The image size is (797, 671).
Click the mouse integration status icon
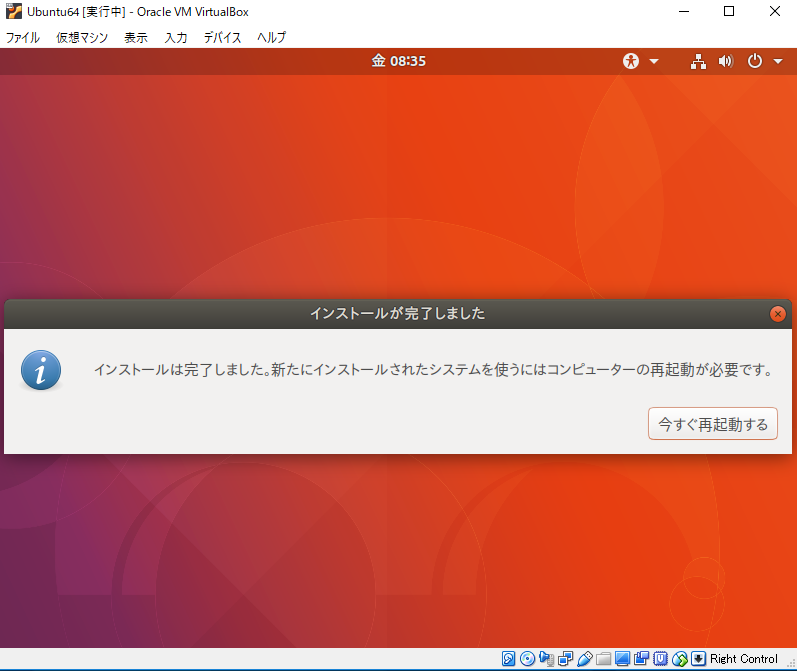[680, 659]
